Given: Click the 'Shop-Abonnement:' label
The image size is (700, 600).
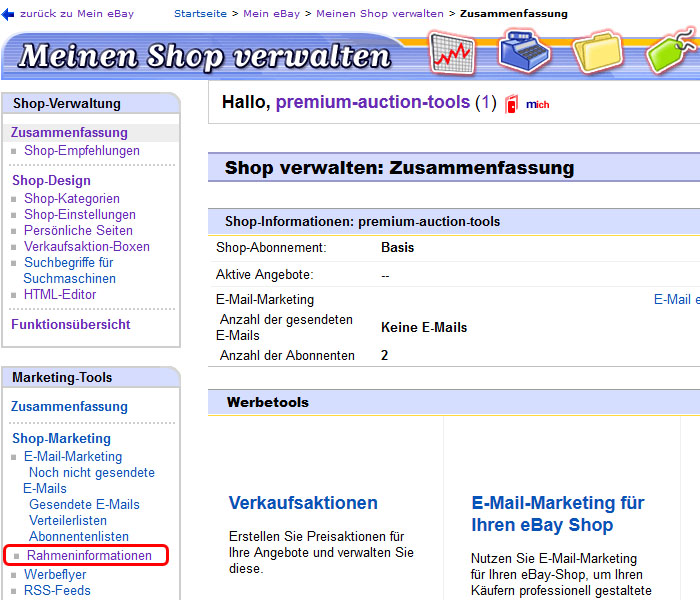Looking at the screenshot, I should click(271, 247).
